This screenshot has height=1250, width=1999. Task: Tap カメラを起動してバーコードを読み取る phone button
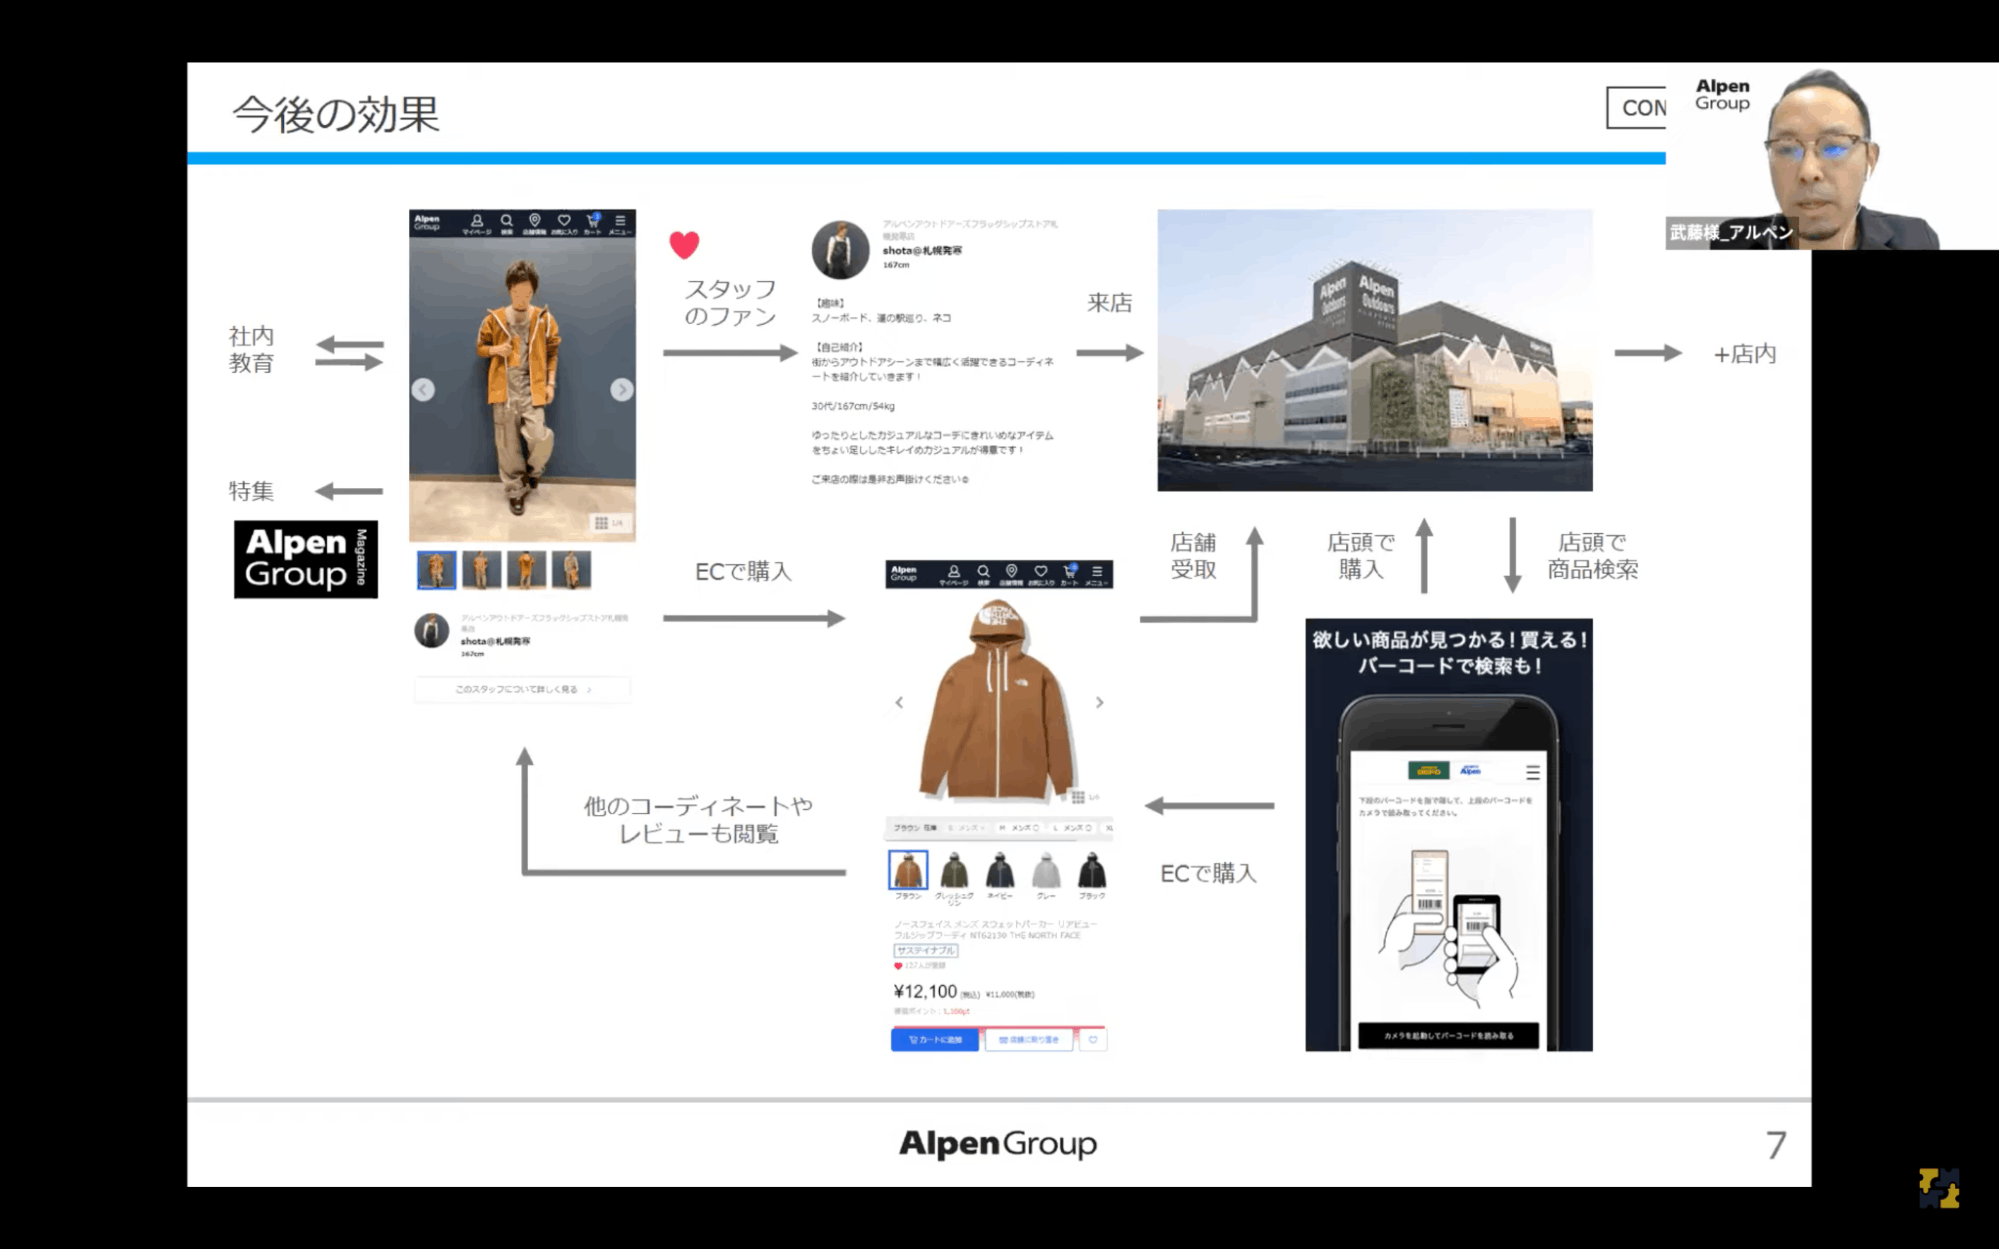coord(1448,1036)
